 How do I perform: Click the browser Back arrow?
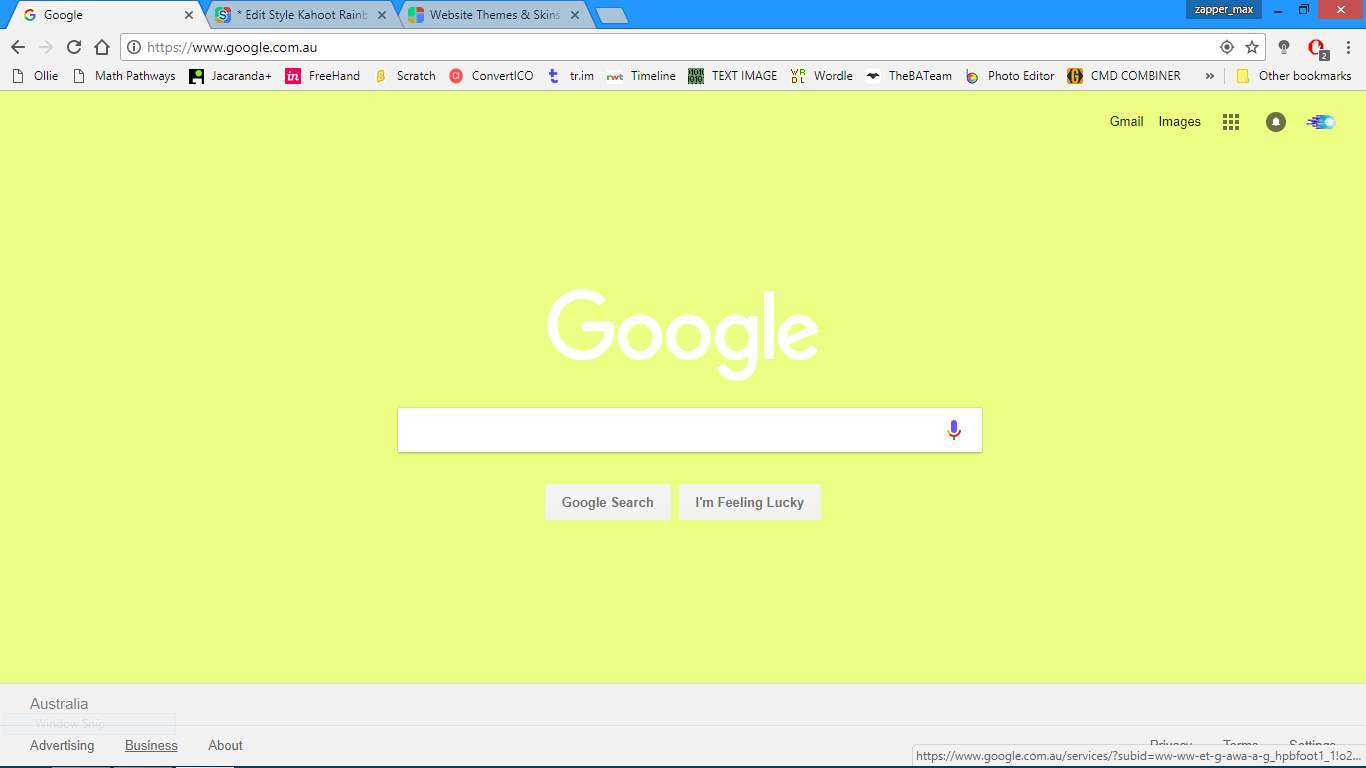click(x=18, y=47)
